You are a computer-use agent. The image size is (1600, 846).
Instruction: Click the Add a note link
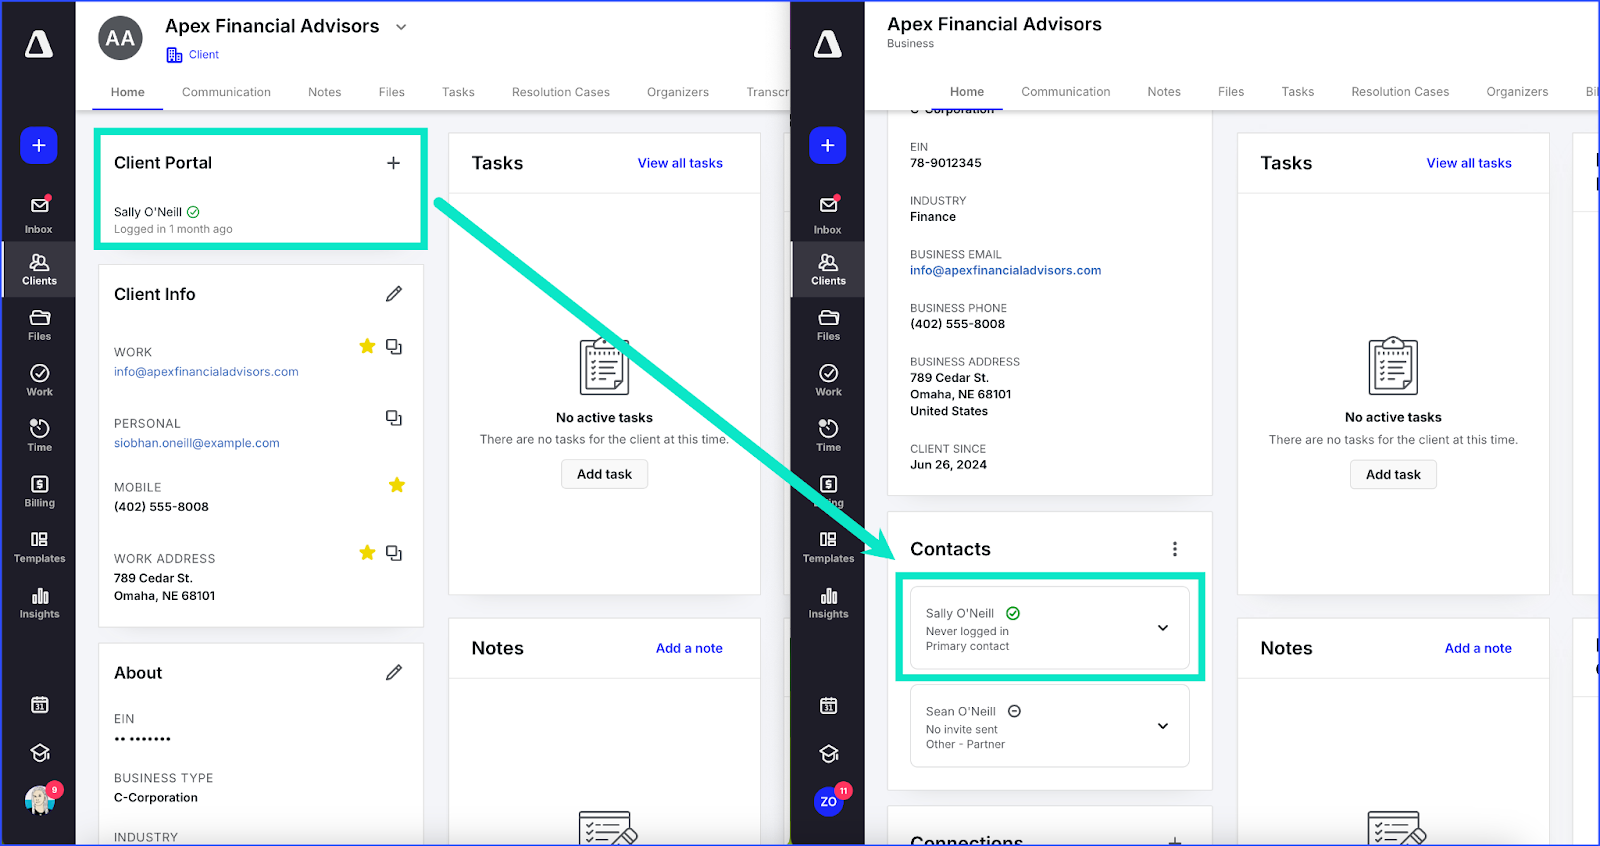pos(688,648)
